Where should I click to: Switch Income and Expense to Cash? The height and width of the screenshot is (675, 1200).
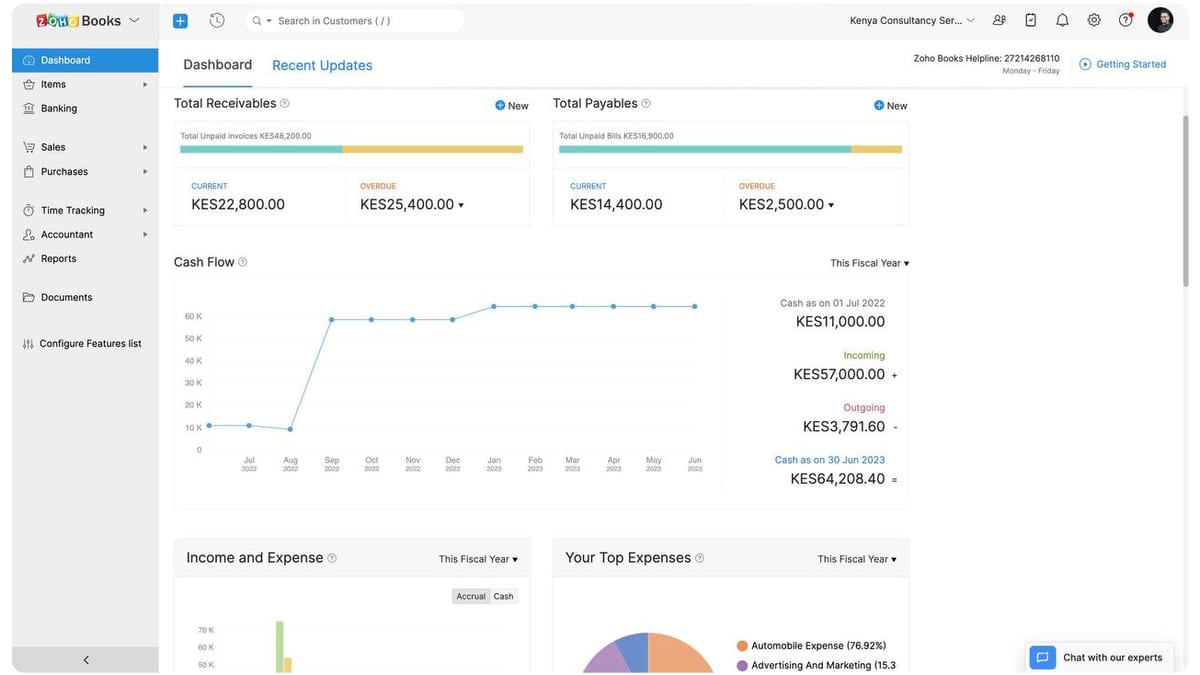(503, 596)
